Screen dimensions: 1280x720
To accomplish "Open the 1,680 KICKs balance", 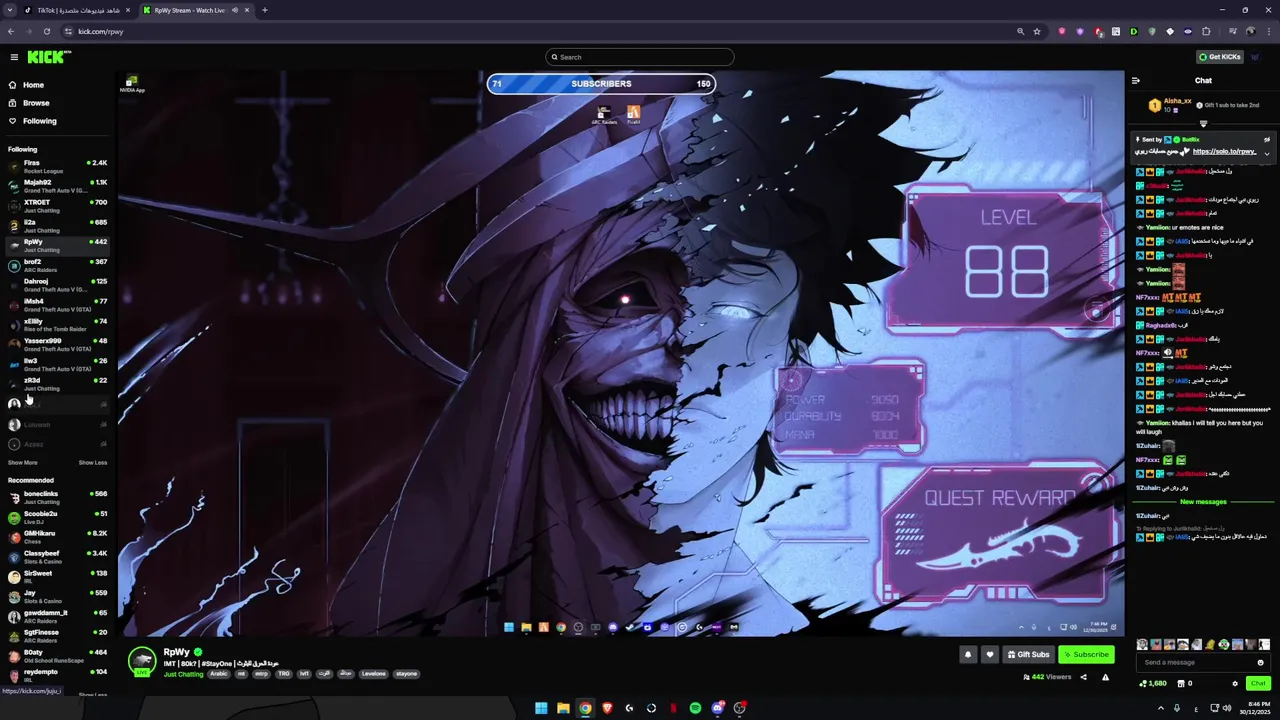I will pyautogui.click(x=1153, y=684).
